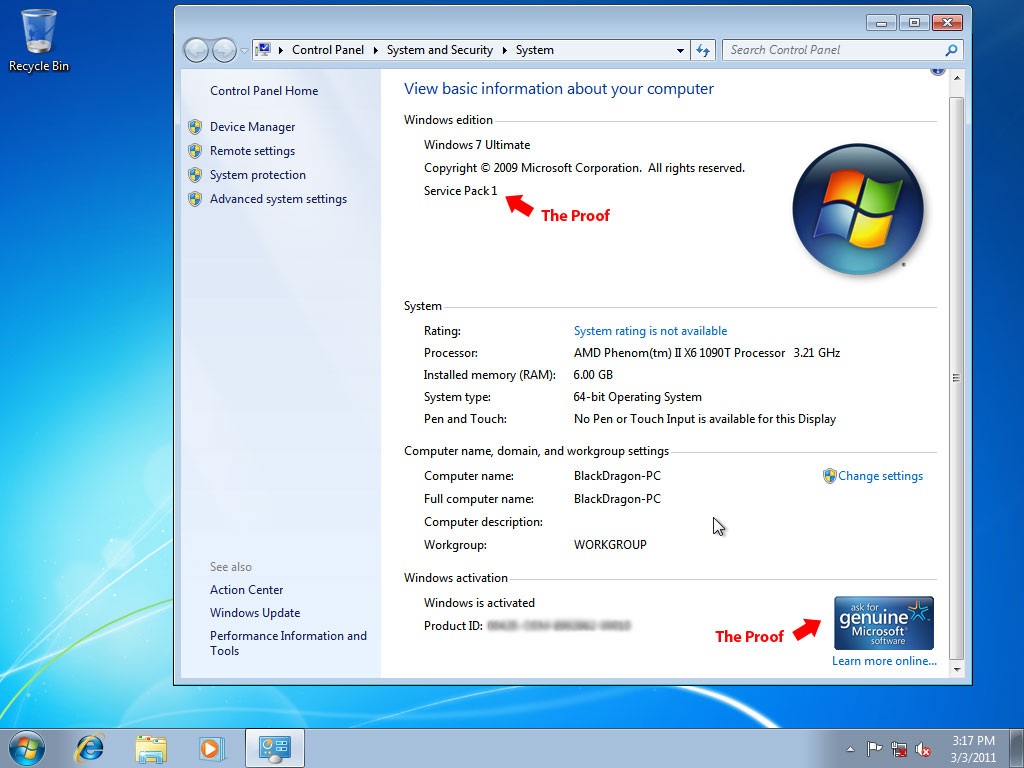Open the address bar history dropdown
This screenshot has width=1024, height=768.
coord(680,50)
